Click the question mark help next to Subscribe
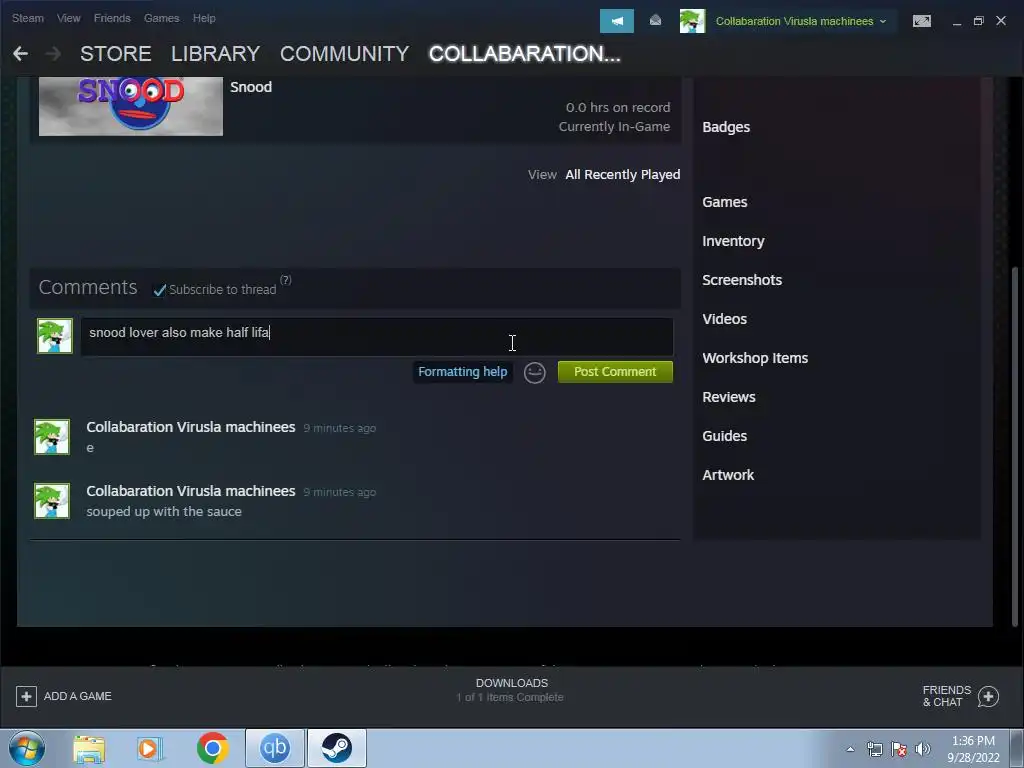Viewport: 1024px width, 768px height. [x=285, y=280]
